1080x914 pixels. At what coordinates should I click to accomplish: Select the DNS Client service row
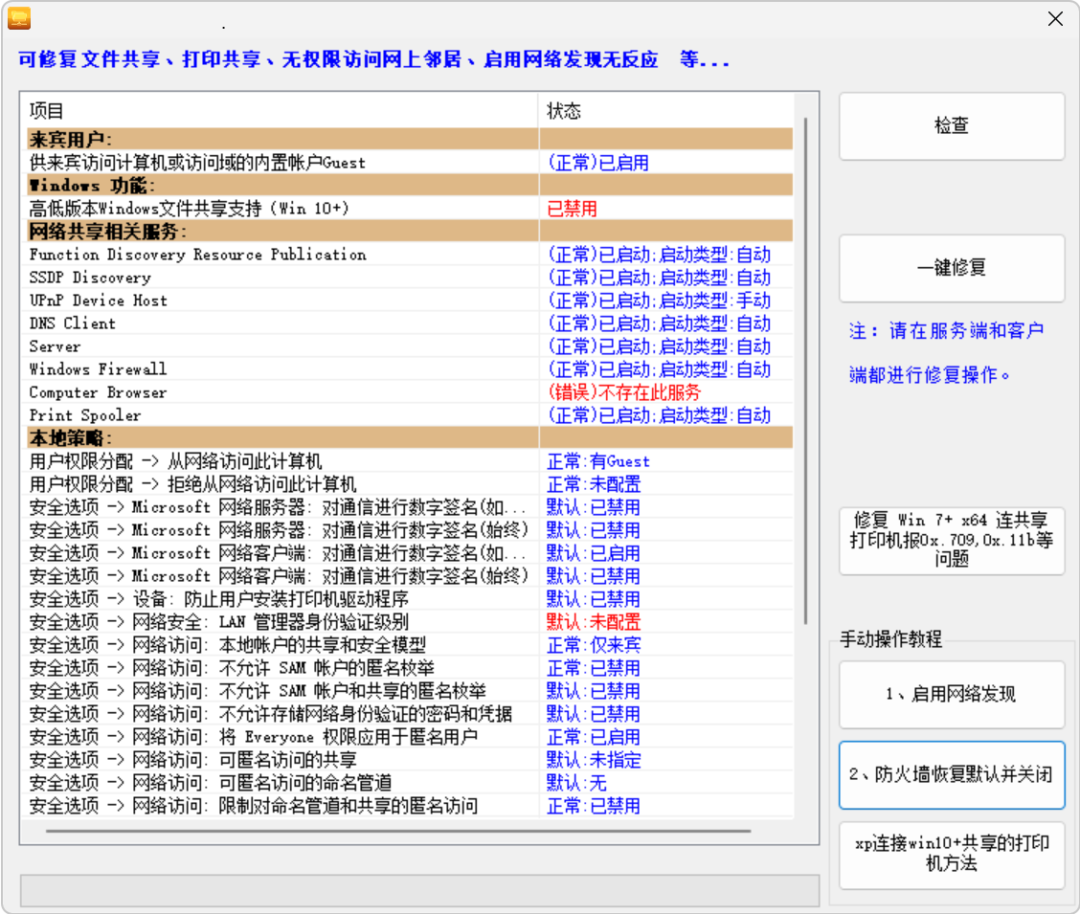pos(411,323)
